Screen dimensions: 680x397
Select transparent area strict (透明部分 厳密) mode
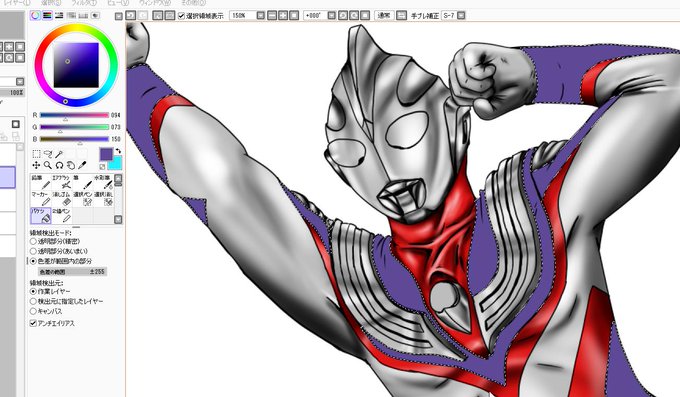(33, 241)
